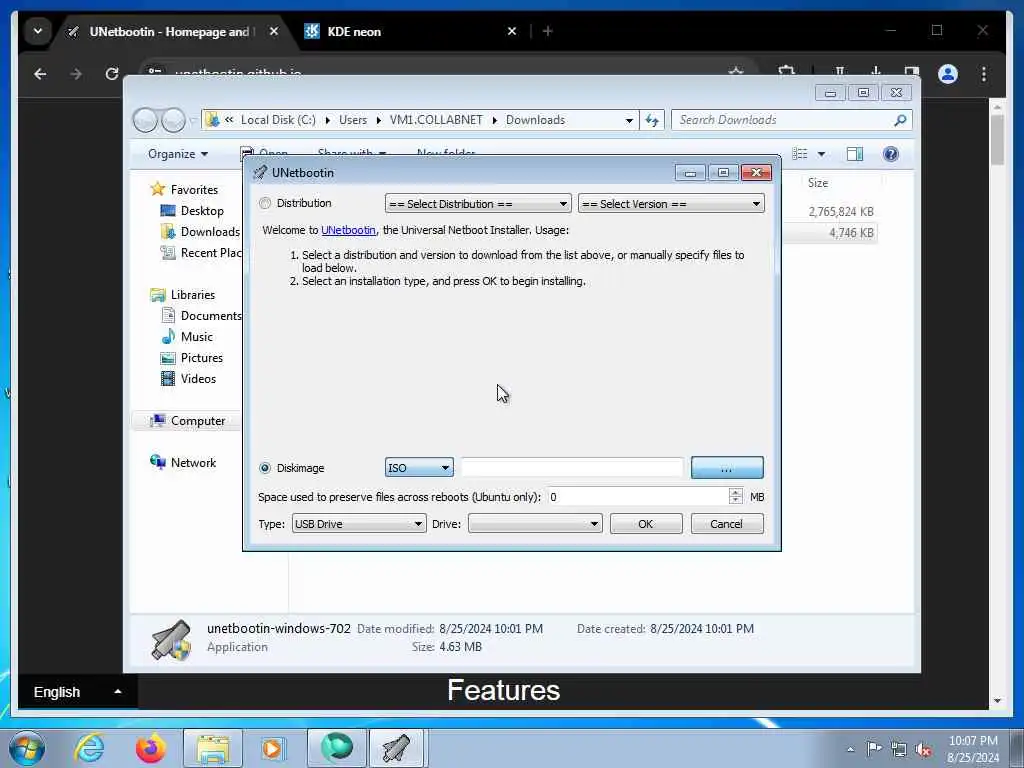Click Explorer's forward navigation button
Viewport: 1024px width, 768px height.
click(173, 120)
